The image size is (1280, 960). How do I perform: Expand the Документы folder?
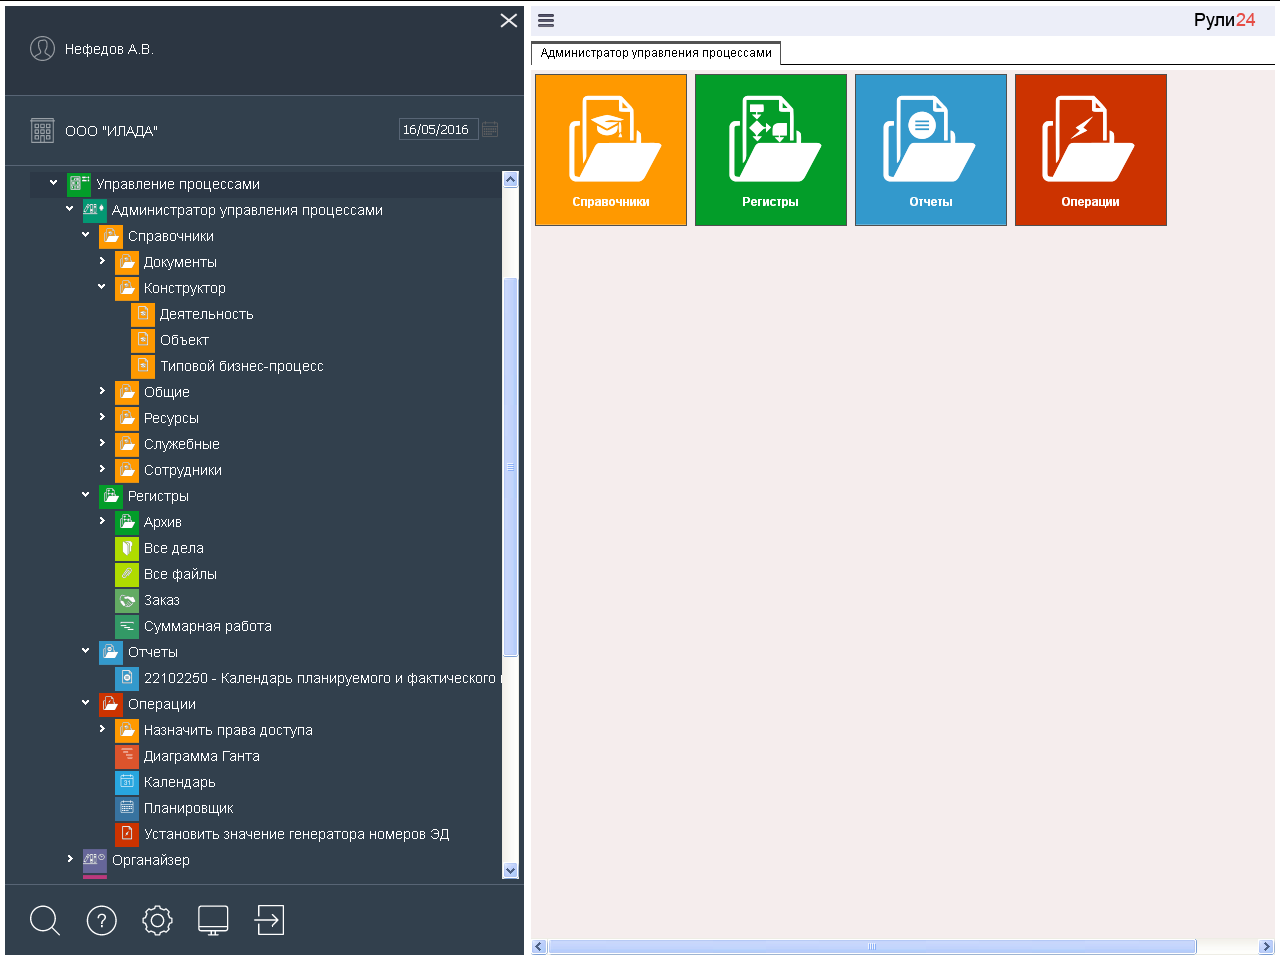(102, 261)
